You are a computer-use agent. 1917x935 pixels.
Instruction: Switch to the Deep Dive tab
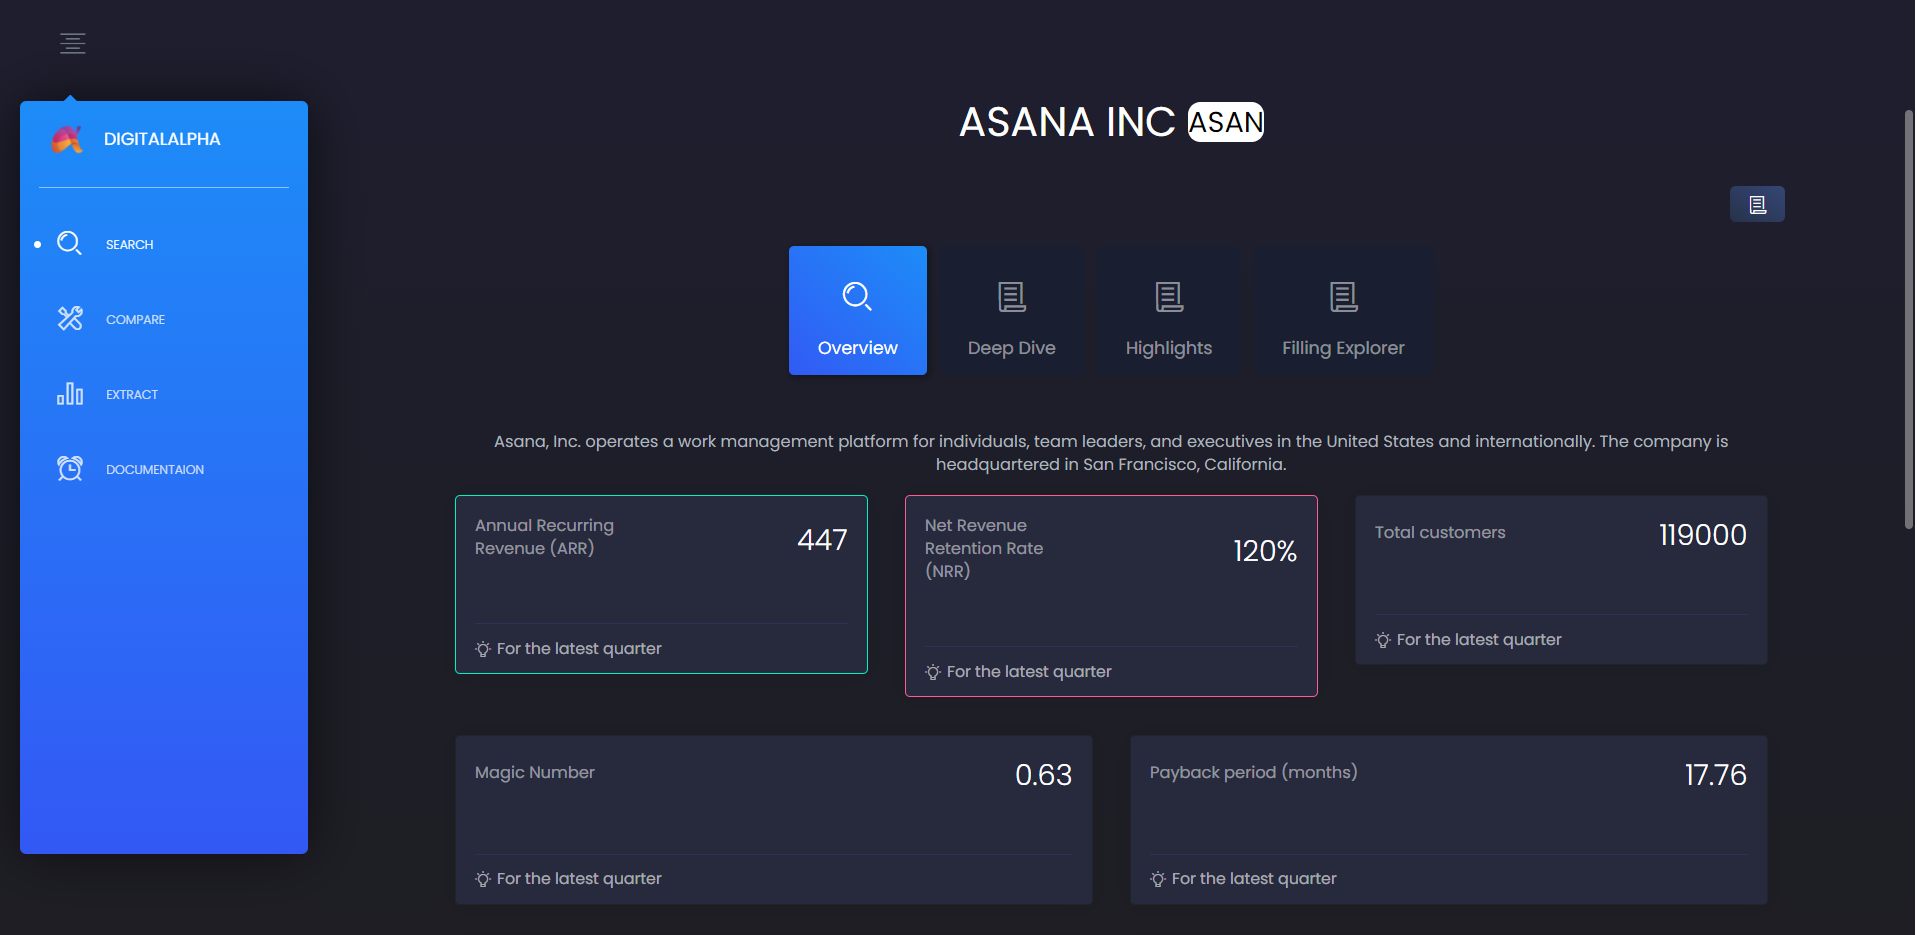[1012, 310]
